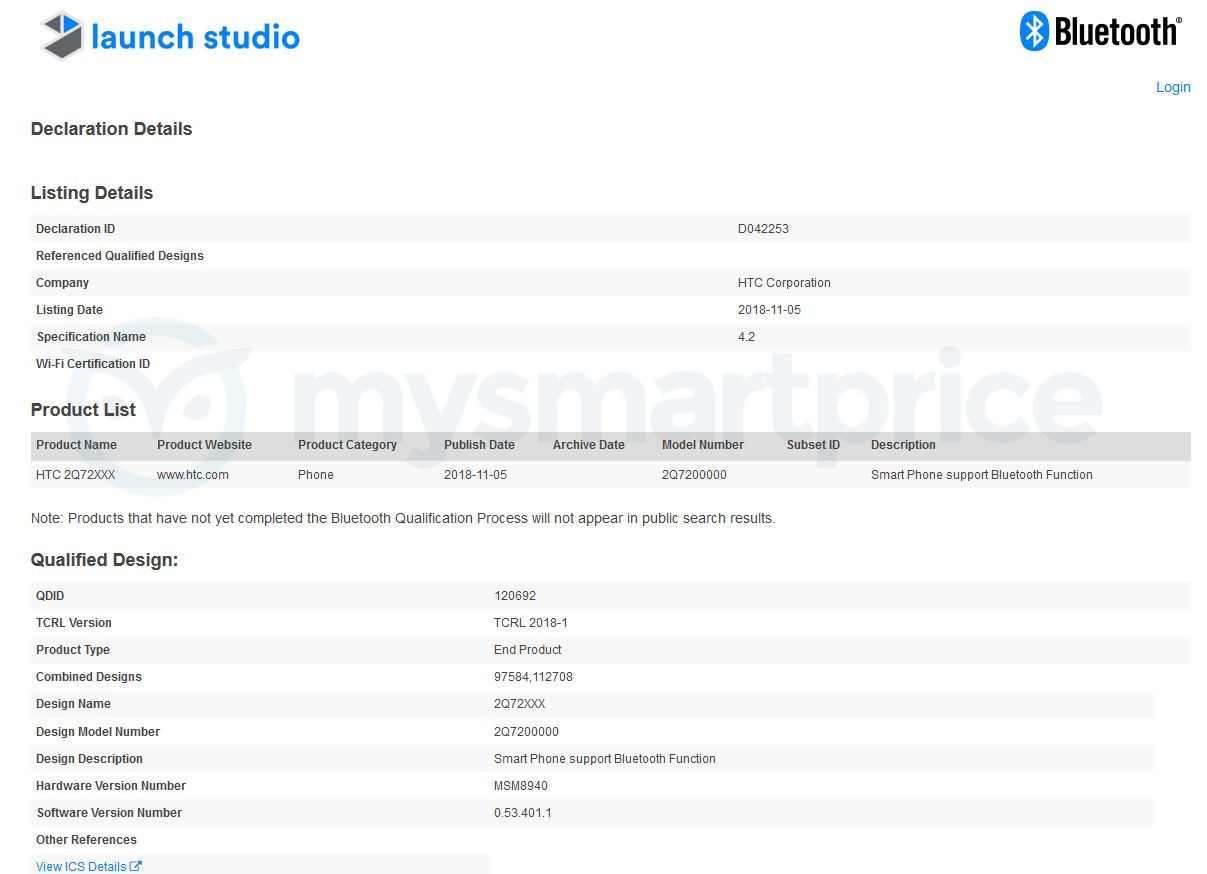Click the TCRL Version label
Screen dimensions: 1207x874
[74, 623]
